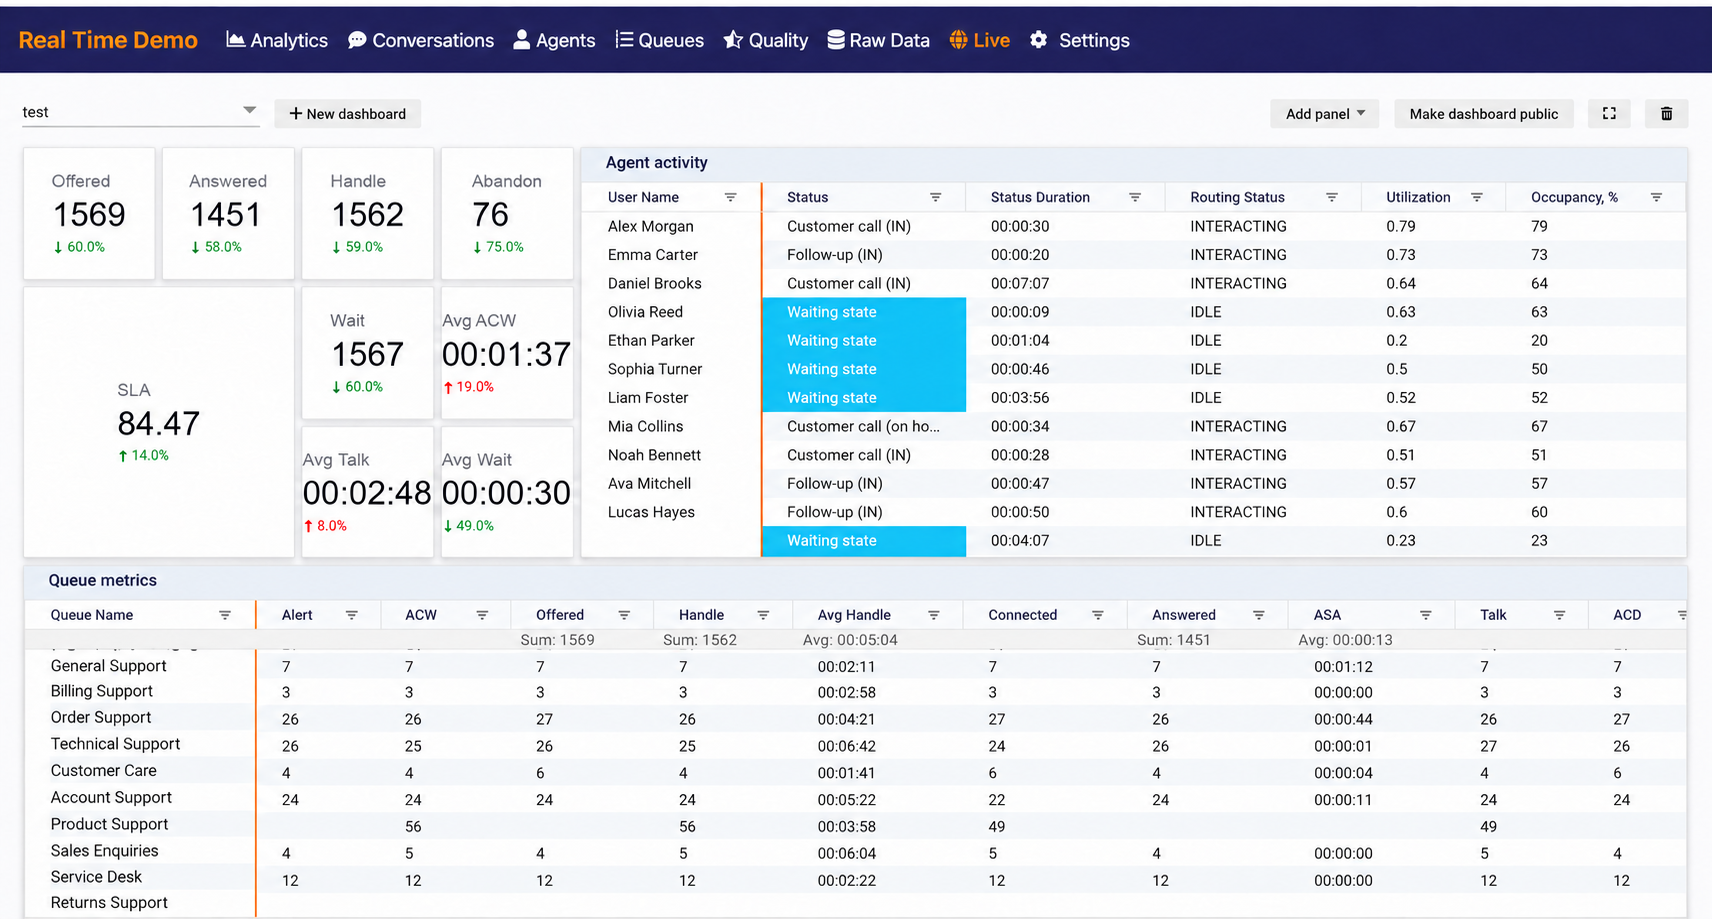Select the Mia Collins agent row
Image resolution: width=1712 pixels, height=919 pixels.
[1133, 426]
